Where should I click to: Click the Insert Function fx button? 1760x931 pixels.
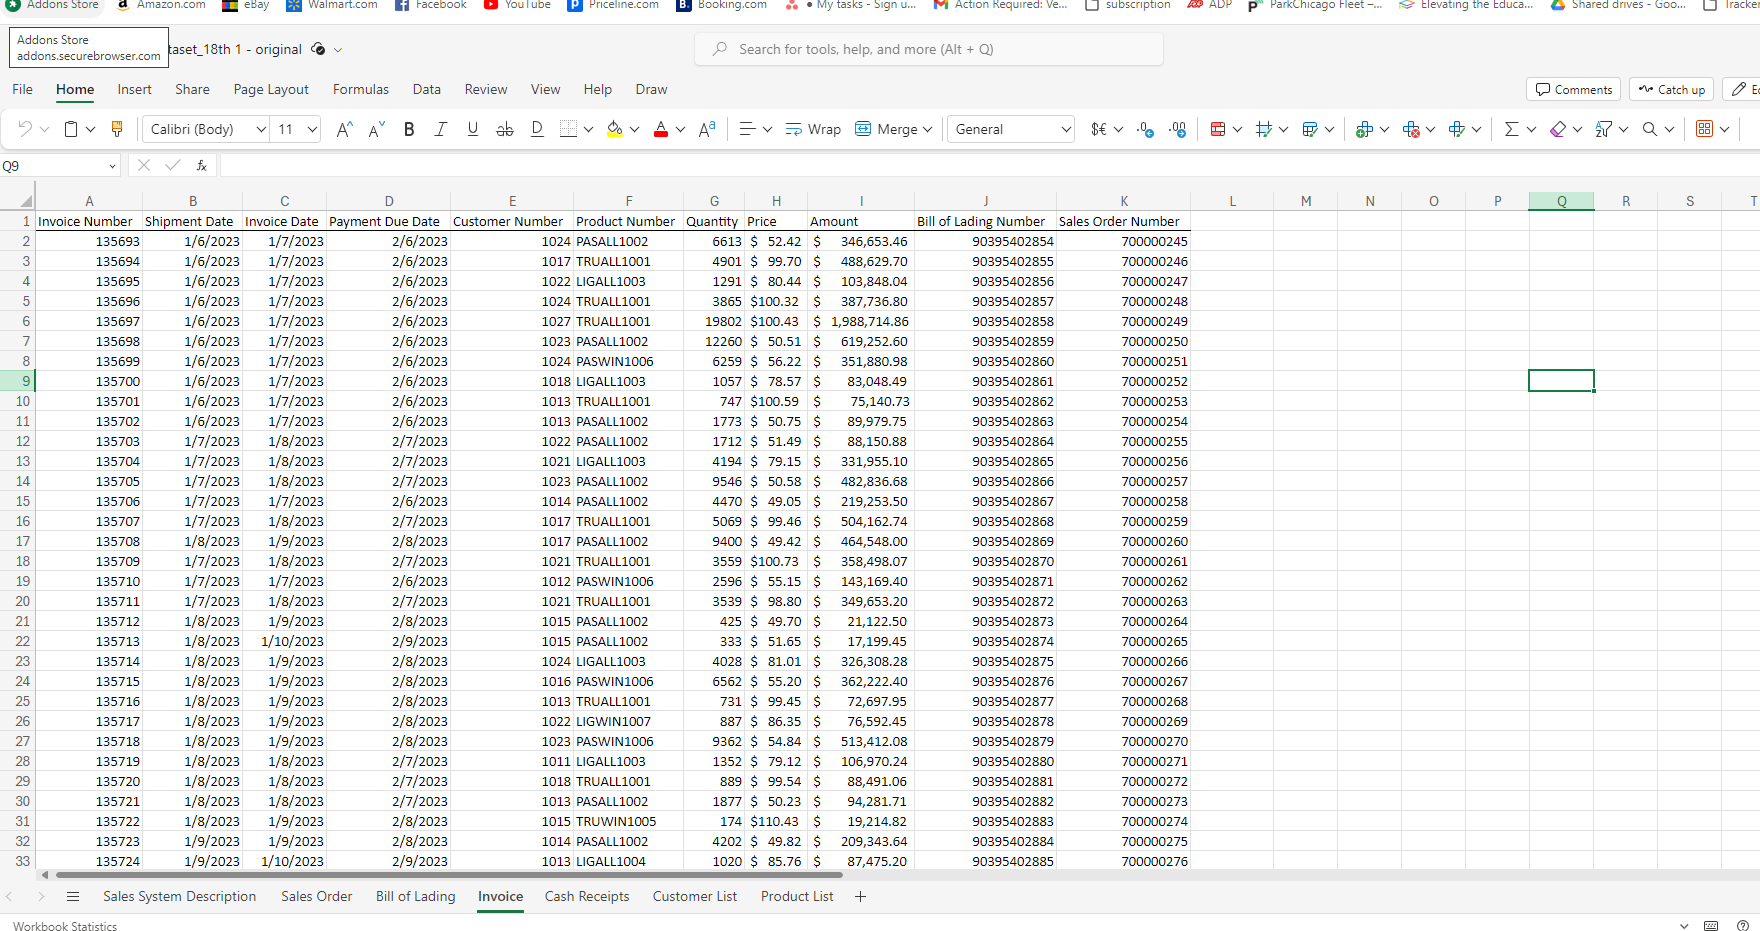point(202,166)
